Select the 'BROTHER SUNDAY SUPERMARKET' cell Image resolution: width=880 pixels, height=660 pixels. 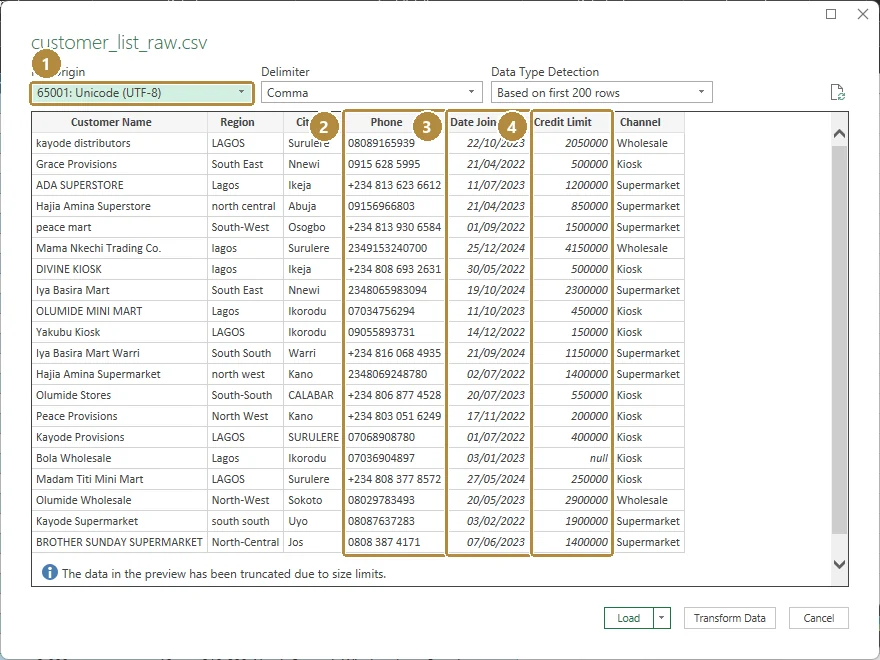click(x=120, y=542)
